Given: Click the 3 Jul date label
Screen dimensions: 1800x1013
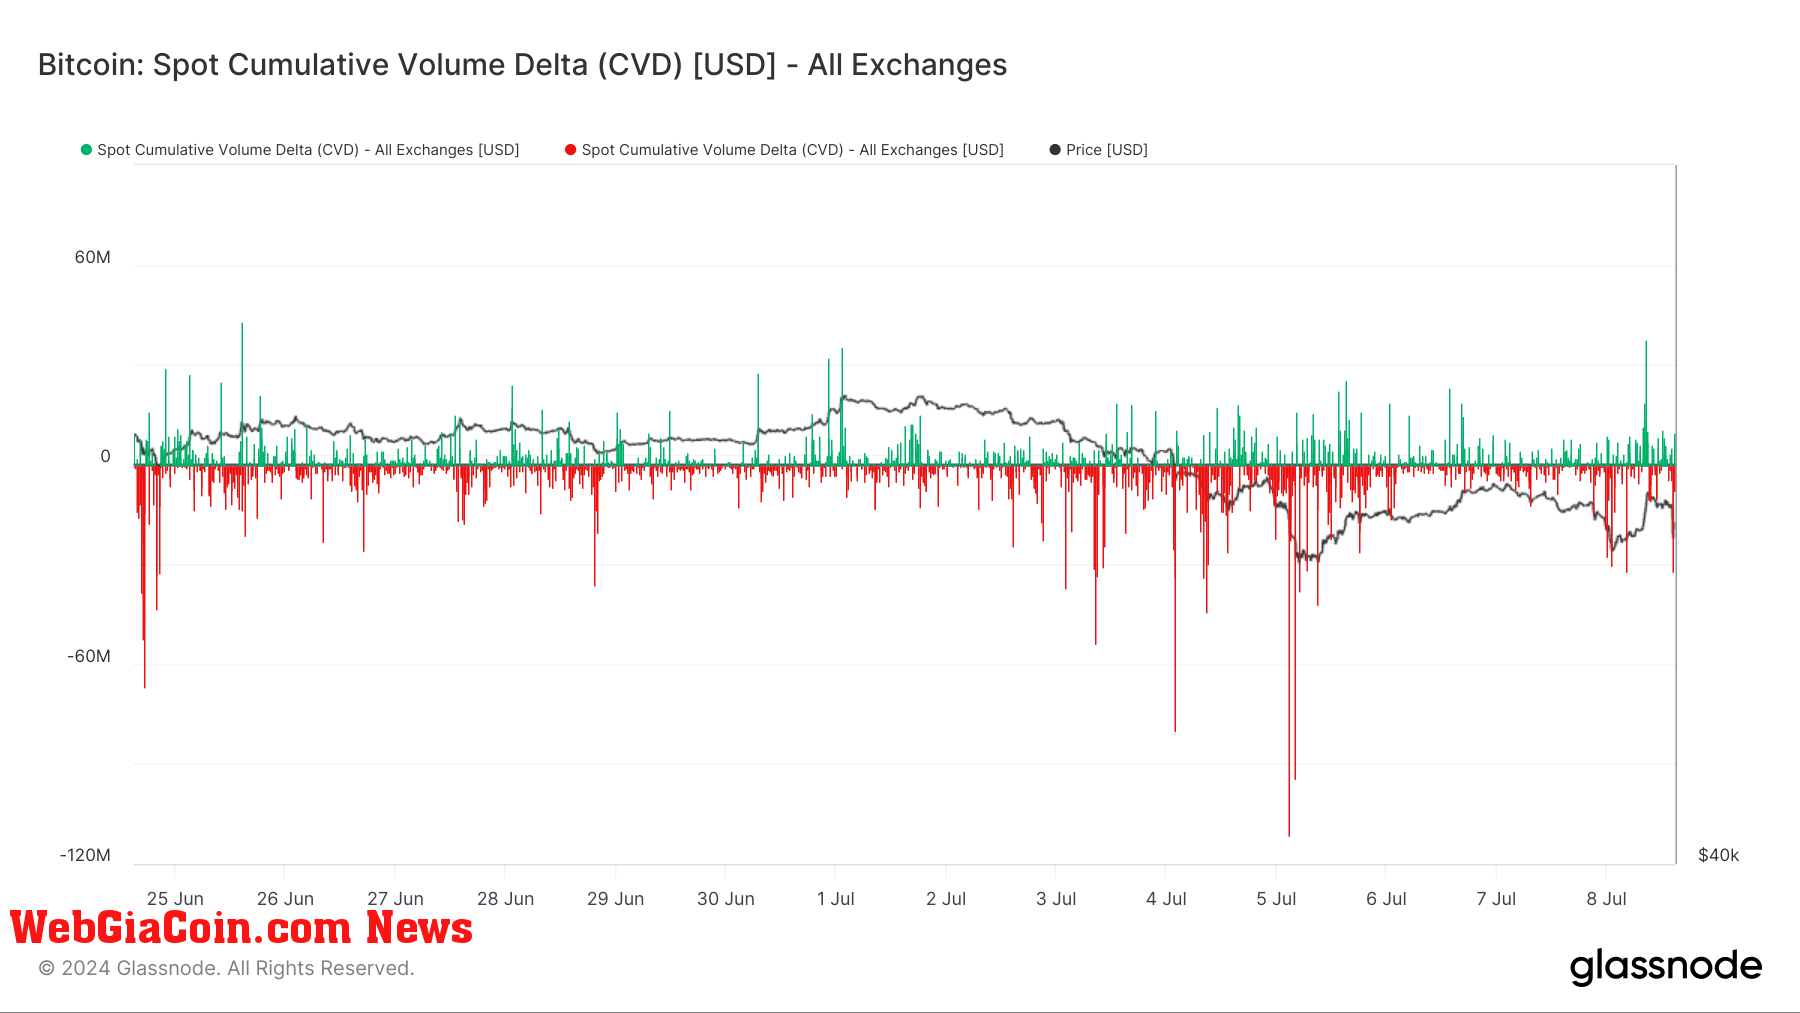Looking at the screenshot, I should coord(1055,899).
